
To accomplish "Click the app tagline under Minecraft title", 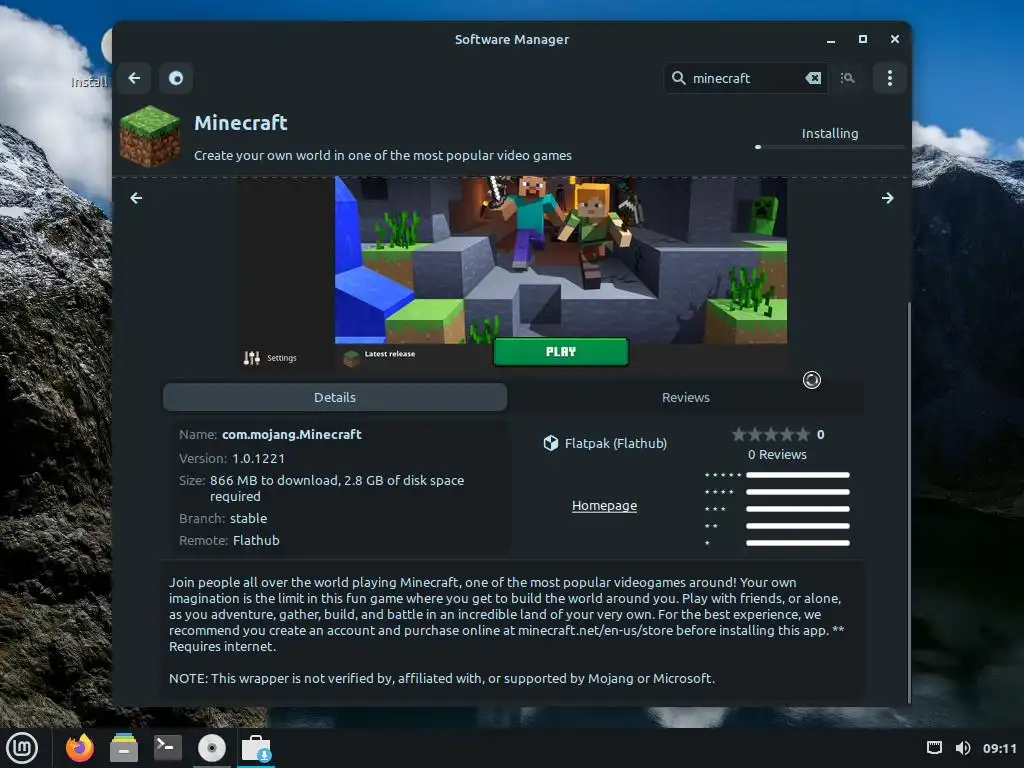I will point(383,155).
